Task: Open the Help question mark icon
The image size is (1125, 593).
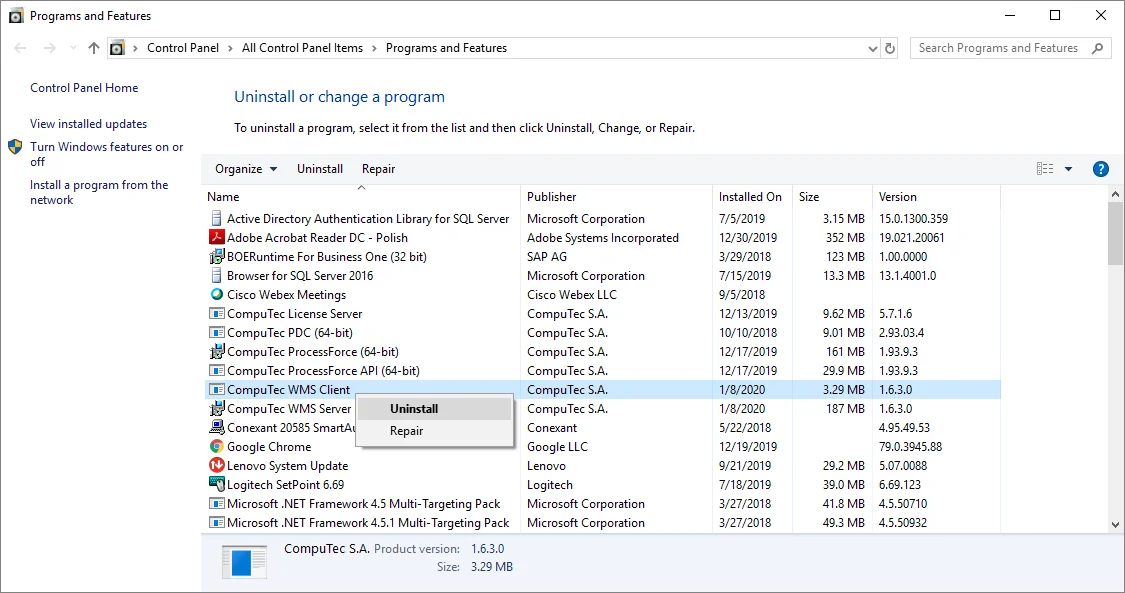Action: (1101, 169)
